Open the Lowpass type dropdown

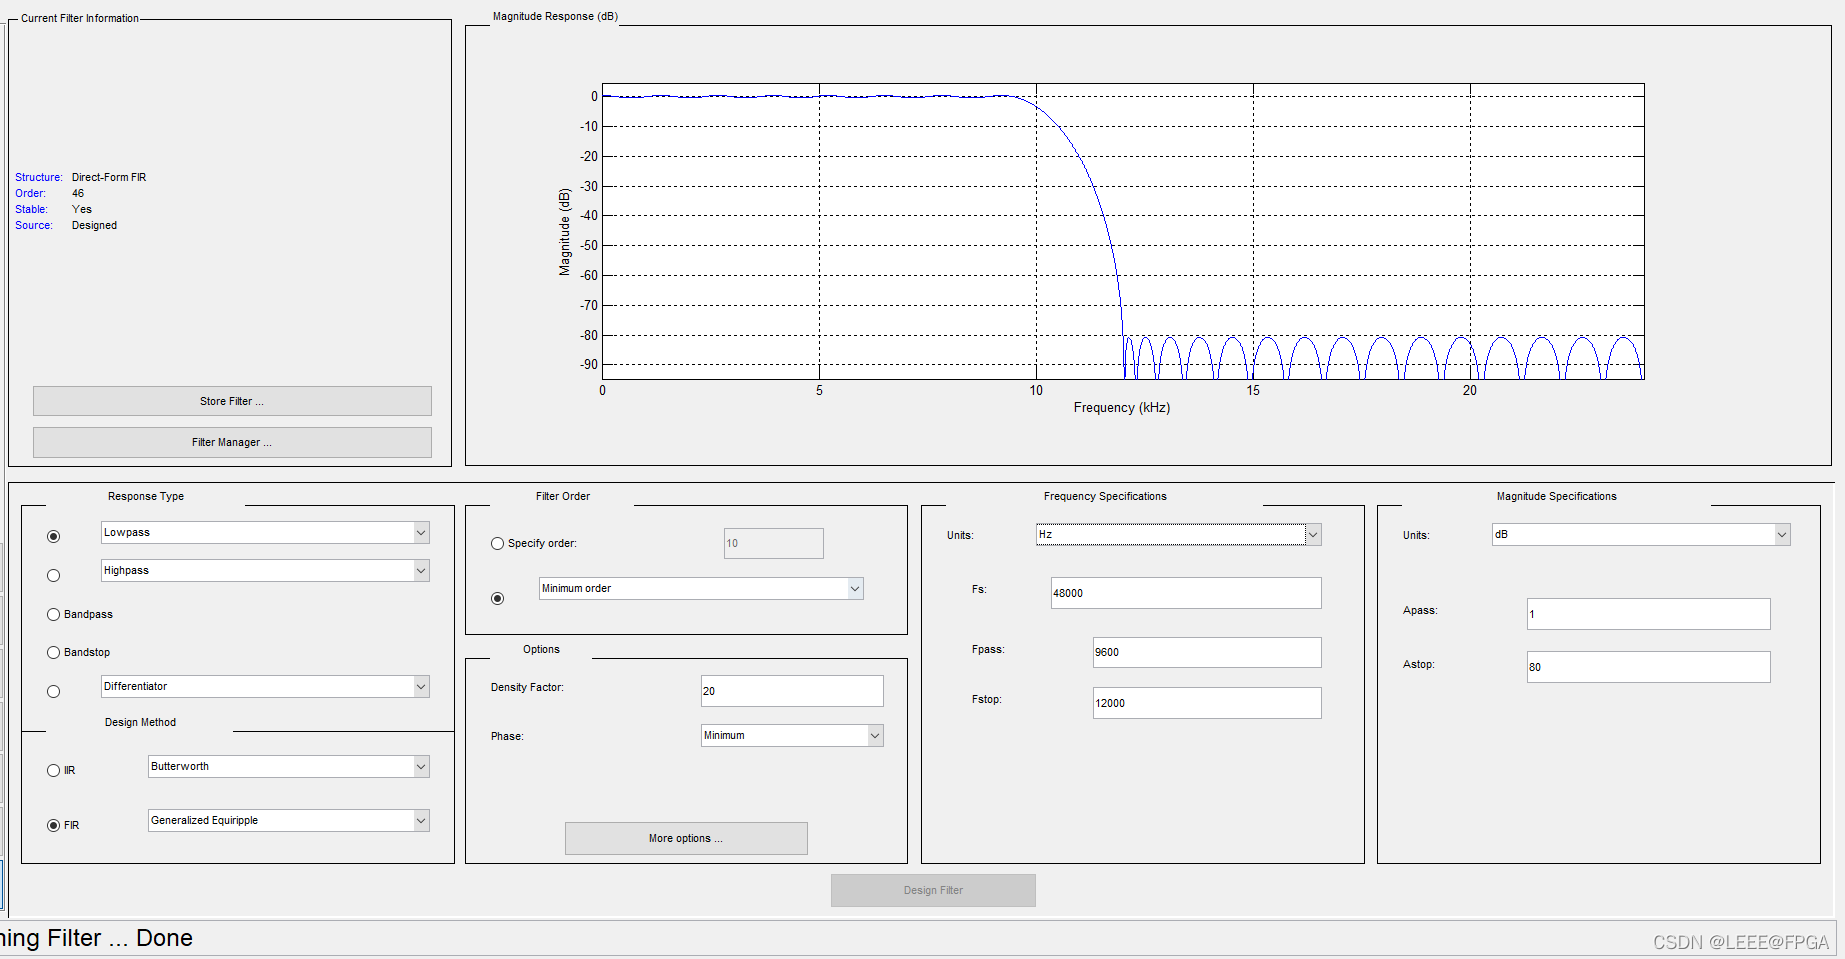click(x=421, y=533)
